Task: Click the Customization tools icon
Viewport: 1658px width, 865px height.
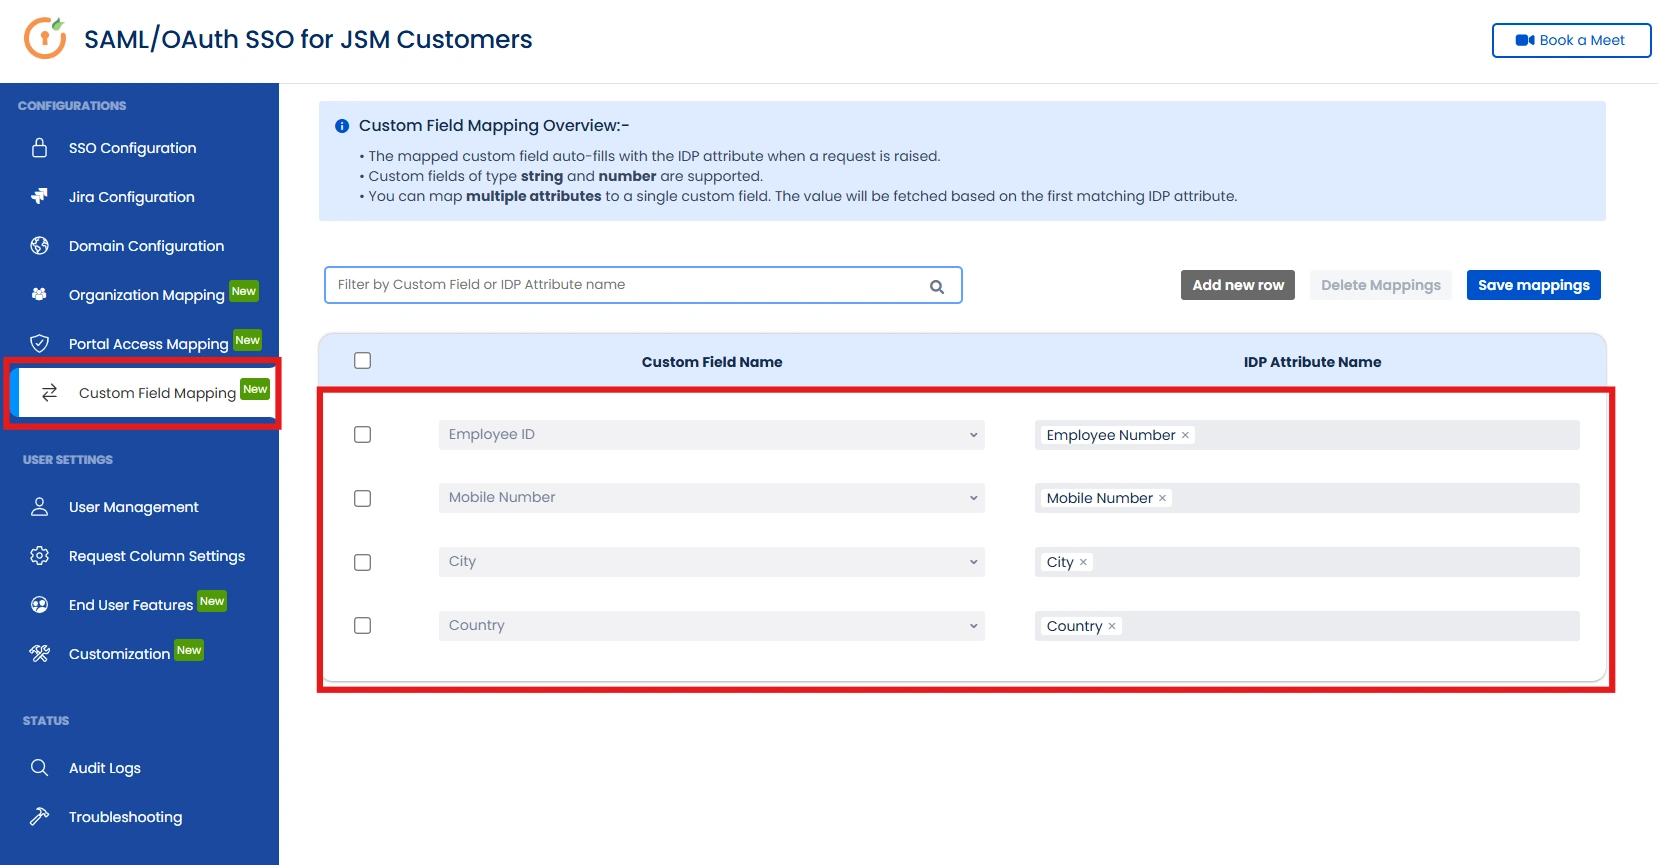Action: 40,654
